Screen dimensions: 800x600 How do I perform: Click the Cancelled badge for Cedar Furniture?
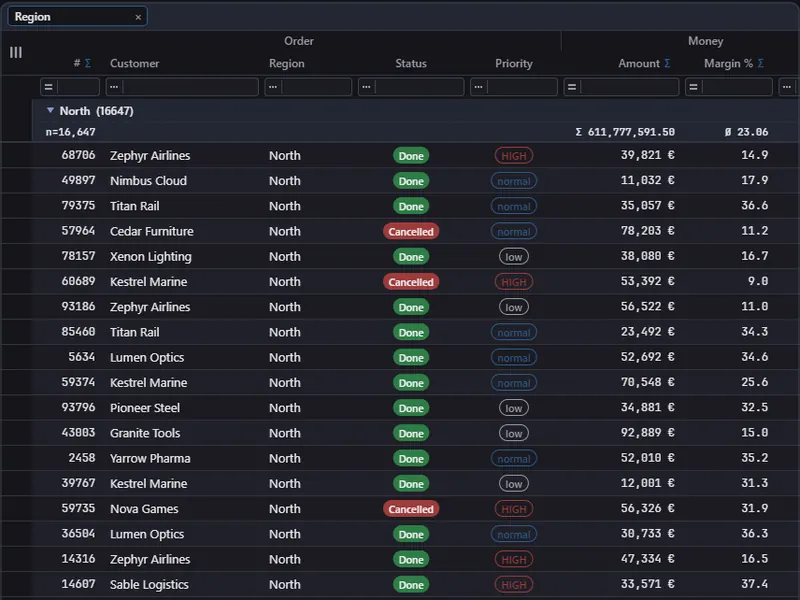pos(411,232)
